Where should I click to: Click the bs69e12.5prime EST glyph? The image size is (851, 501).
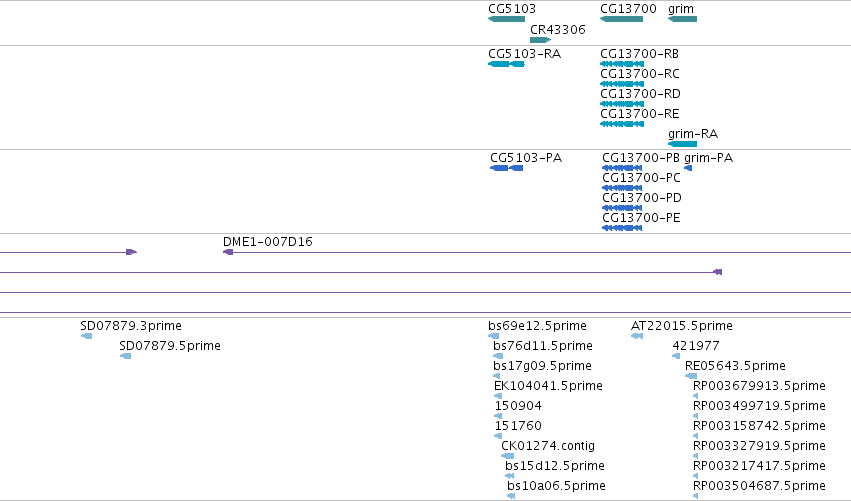tap(493, 336)
